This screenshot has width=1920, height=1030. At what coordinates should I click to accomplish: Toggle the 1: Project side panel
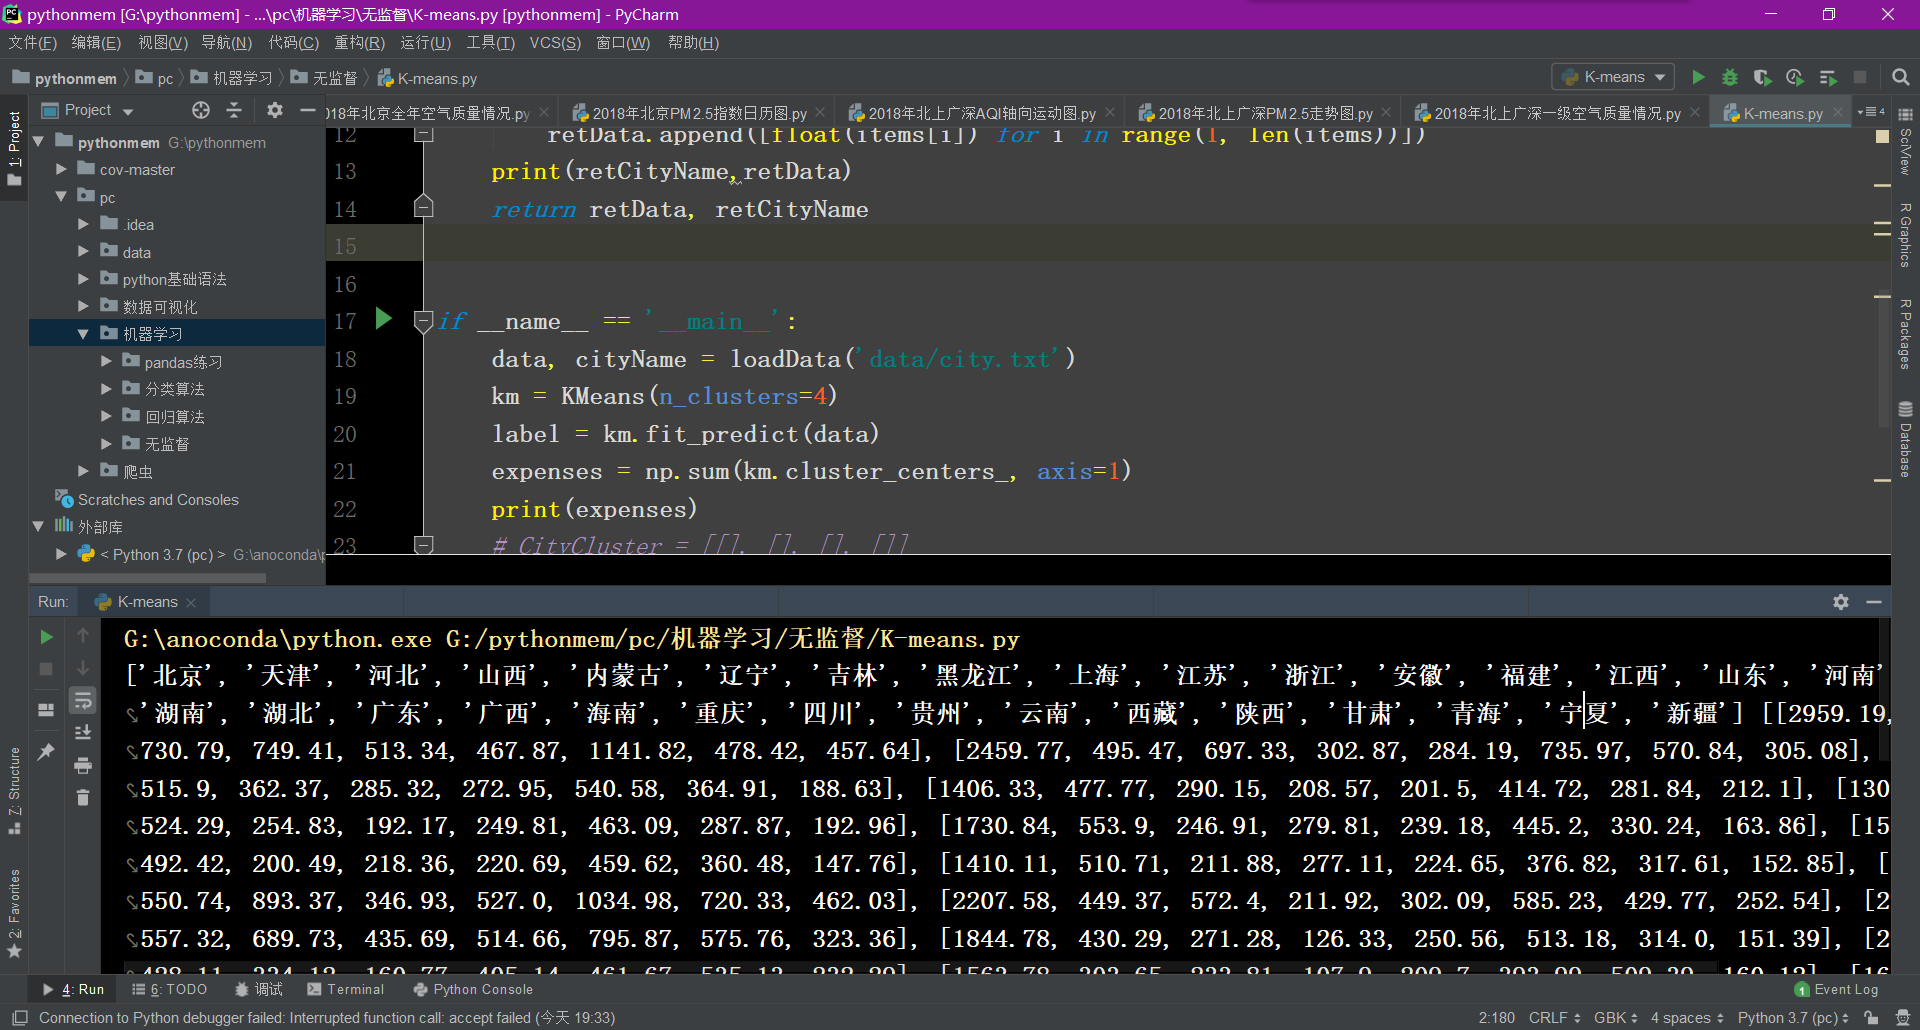click(14, 148)
